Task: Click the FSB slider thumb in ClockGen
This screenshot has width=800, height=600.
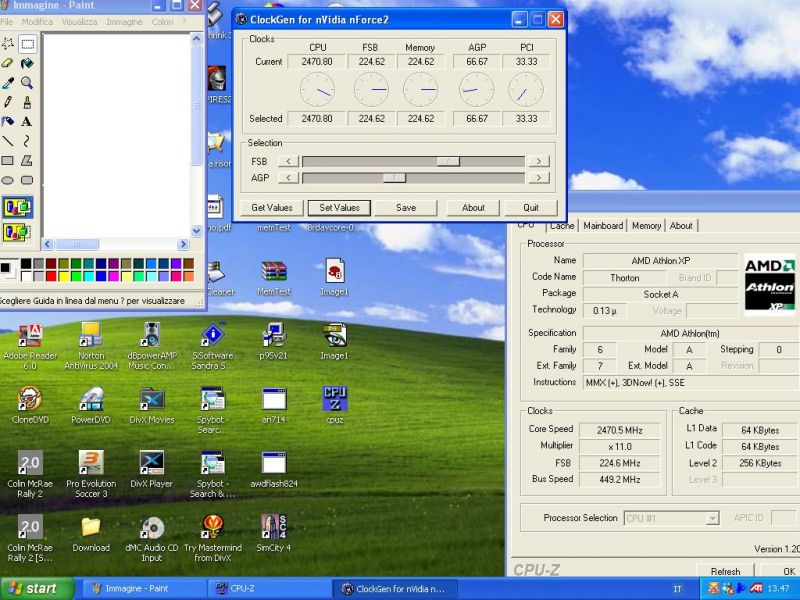Action: pos(448,161)
